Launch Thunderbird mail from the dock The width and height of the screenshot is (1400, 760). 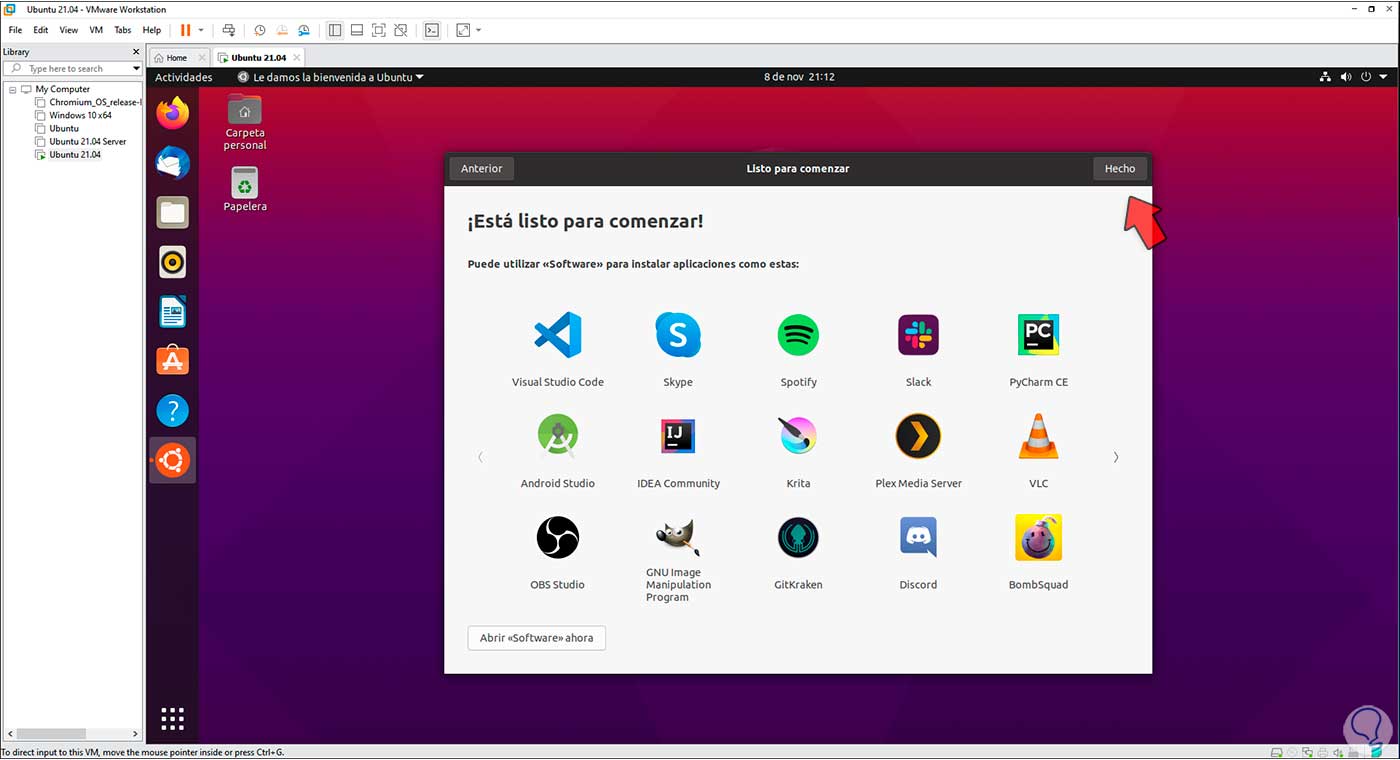pos(173,162)
